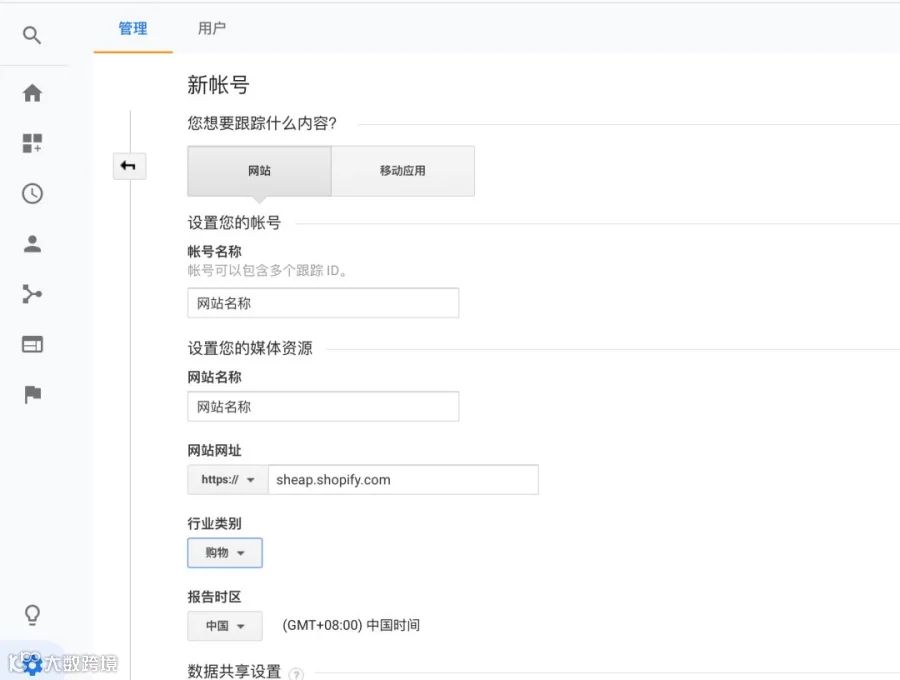This screenshot has height=680, width=900.
Task: Open the 中国 time zone country dropdown
Action: [x=225, y=625]
